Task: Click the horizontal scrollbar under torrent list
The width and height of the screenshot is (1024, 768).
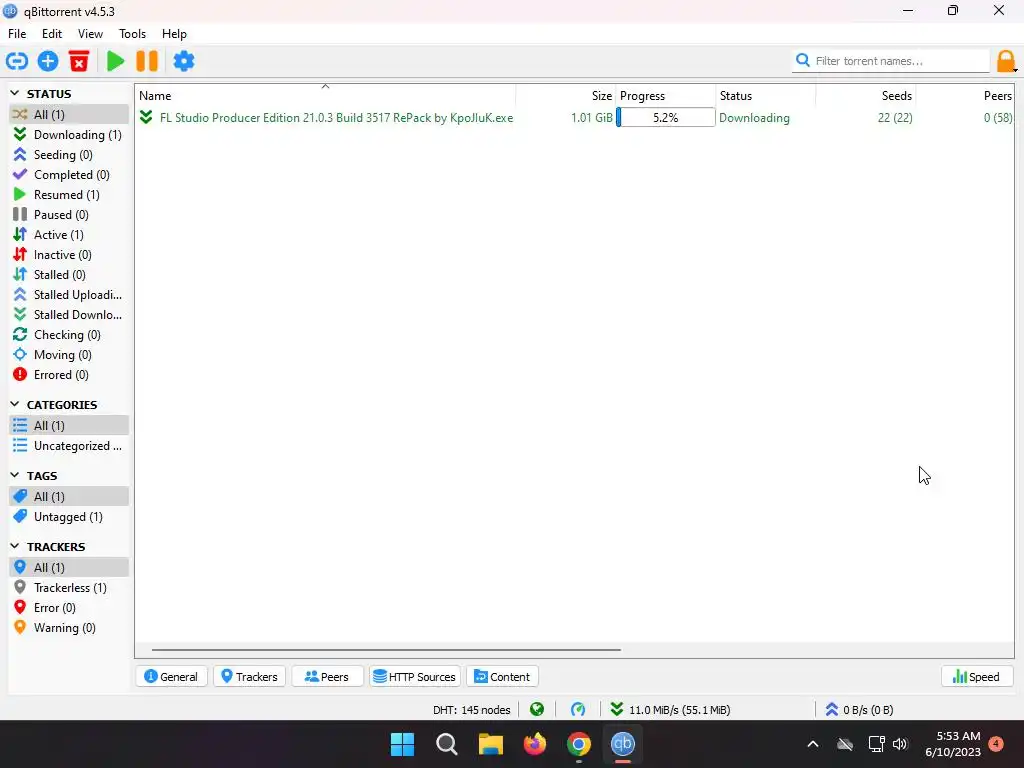Action: [386, 650]
